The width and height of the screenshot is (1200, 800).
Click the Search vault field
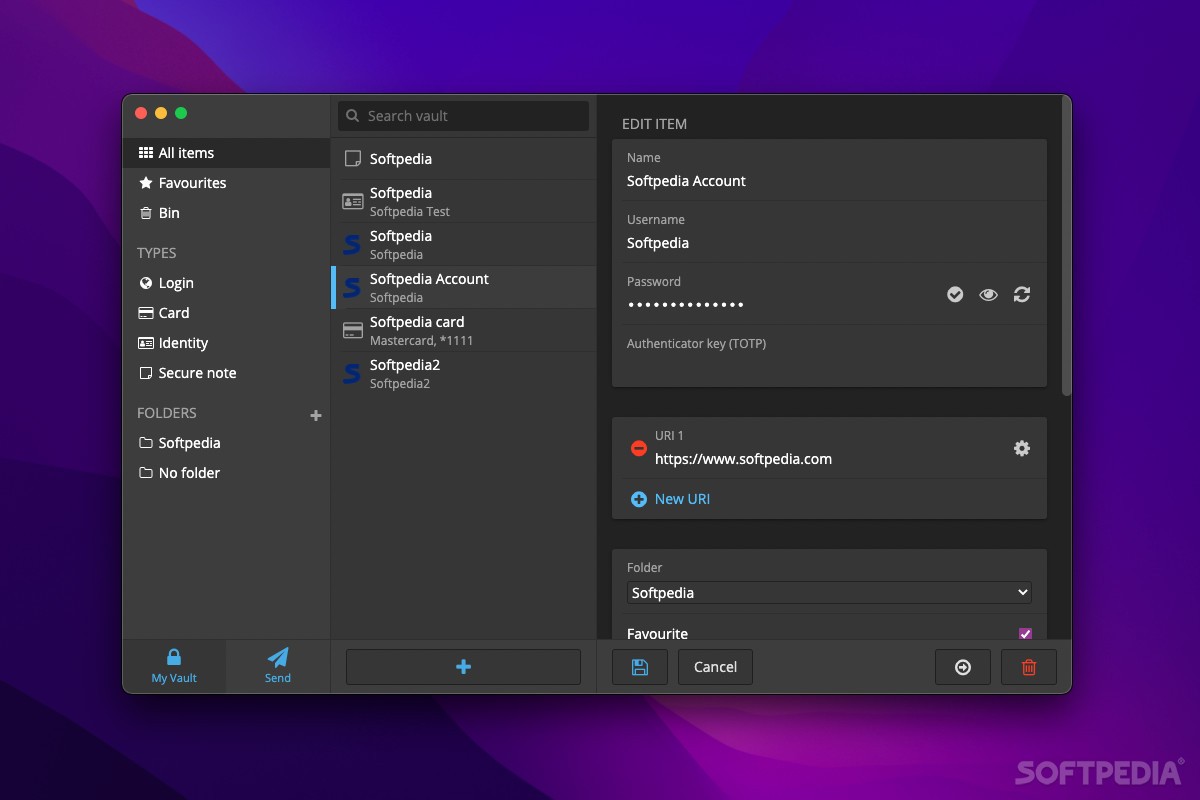click(x=463, y=116)
